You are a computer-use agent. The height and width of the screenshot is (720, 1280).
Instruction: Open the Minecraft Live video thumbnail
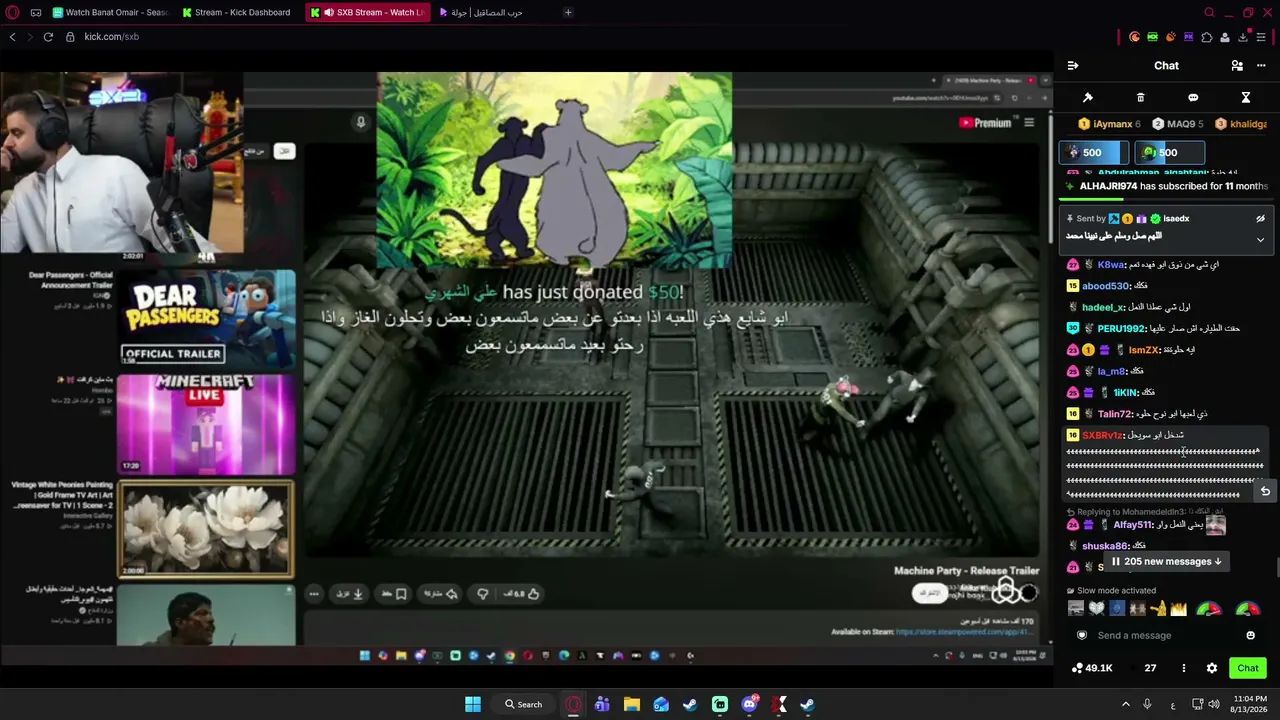pyautogui.click(x=207, y=425)
